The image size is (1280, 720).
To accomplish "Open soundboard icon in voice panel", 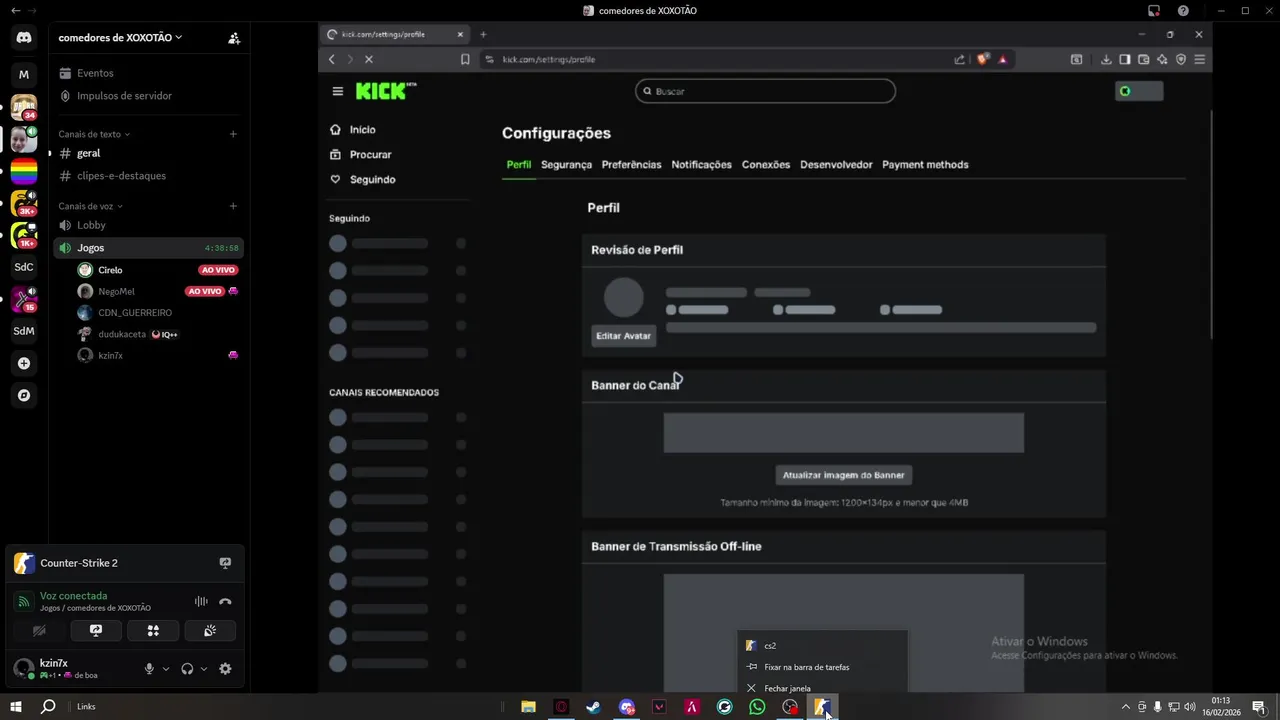I will (x=210, y=631).
